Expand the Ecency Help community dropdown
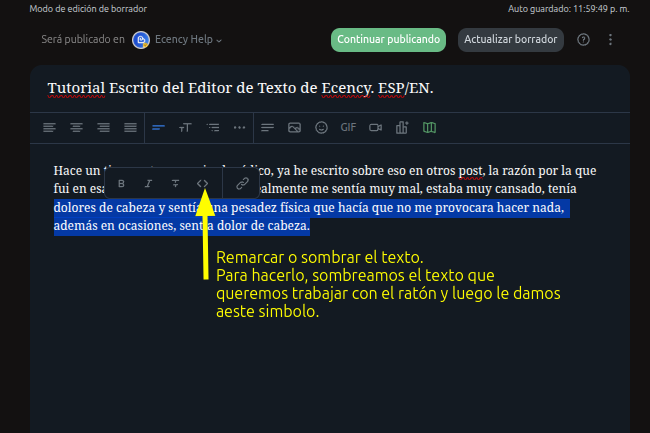This screenshot has width=650, height=433. (x=189, y=40)
